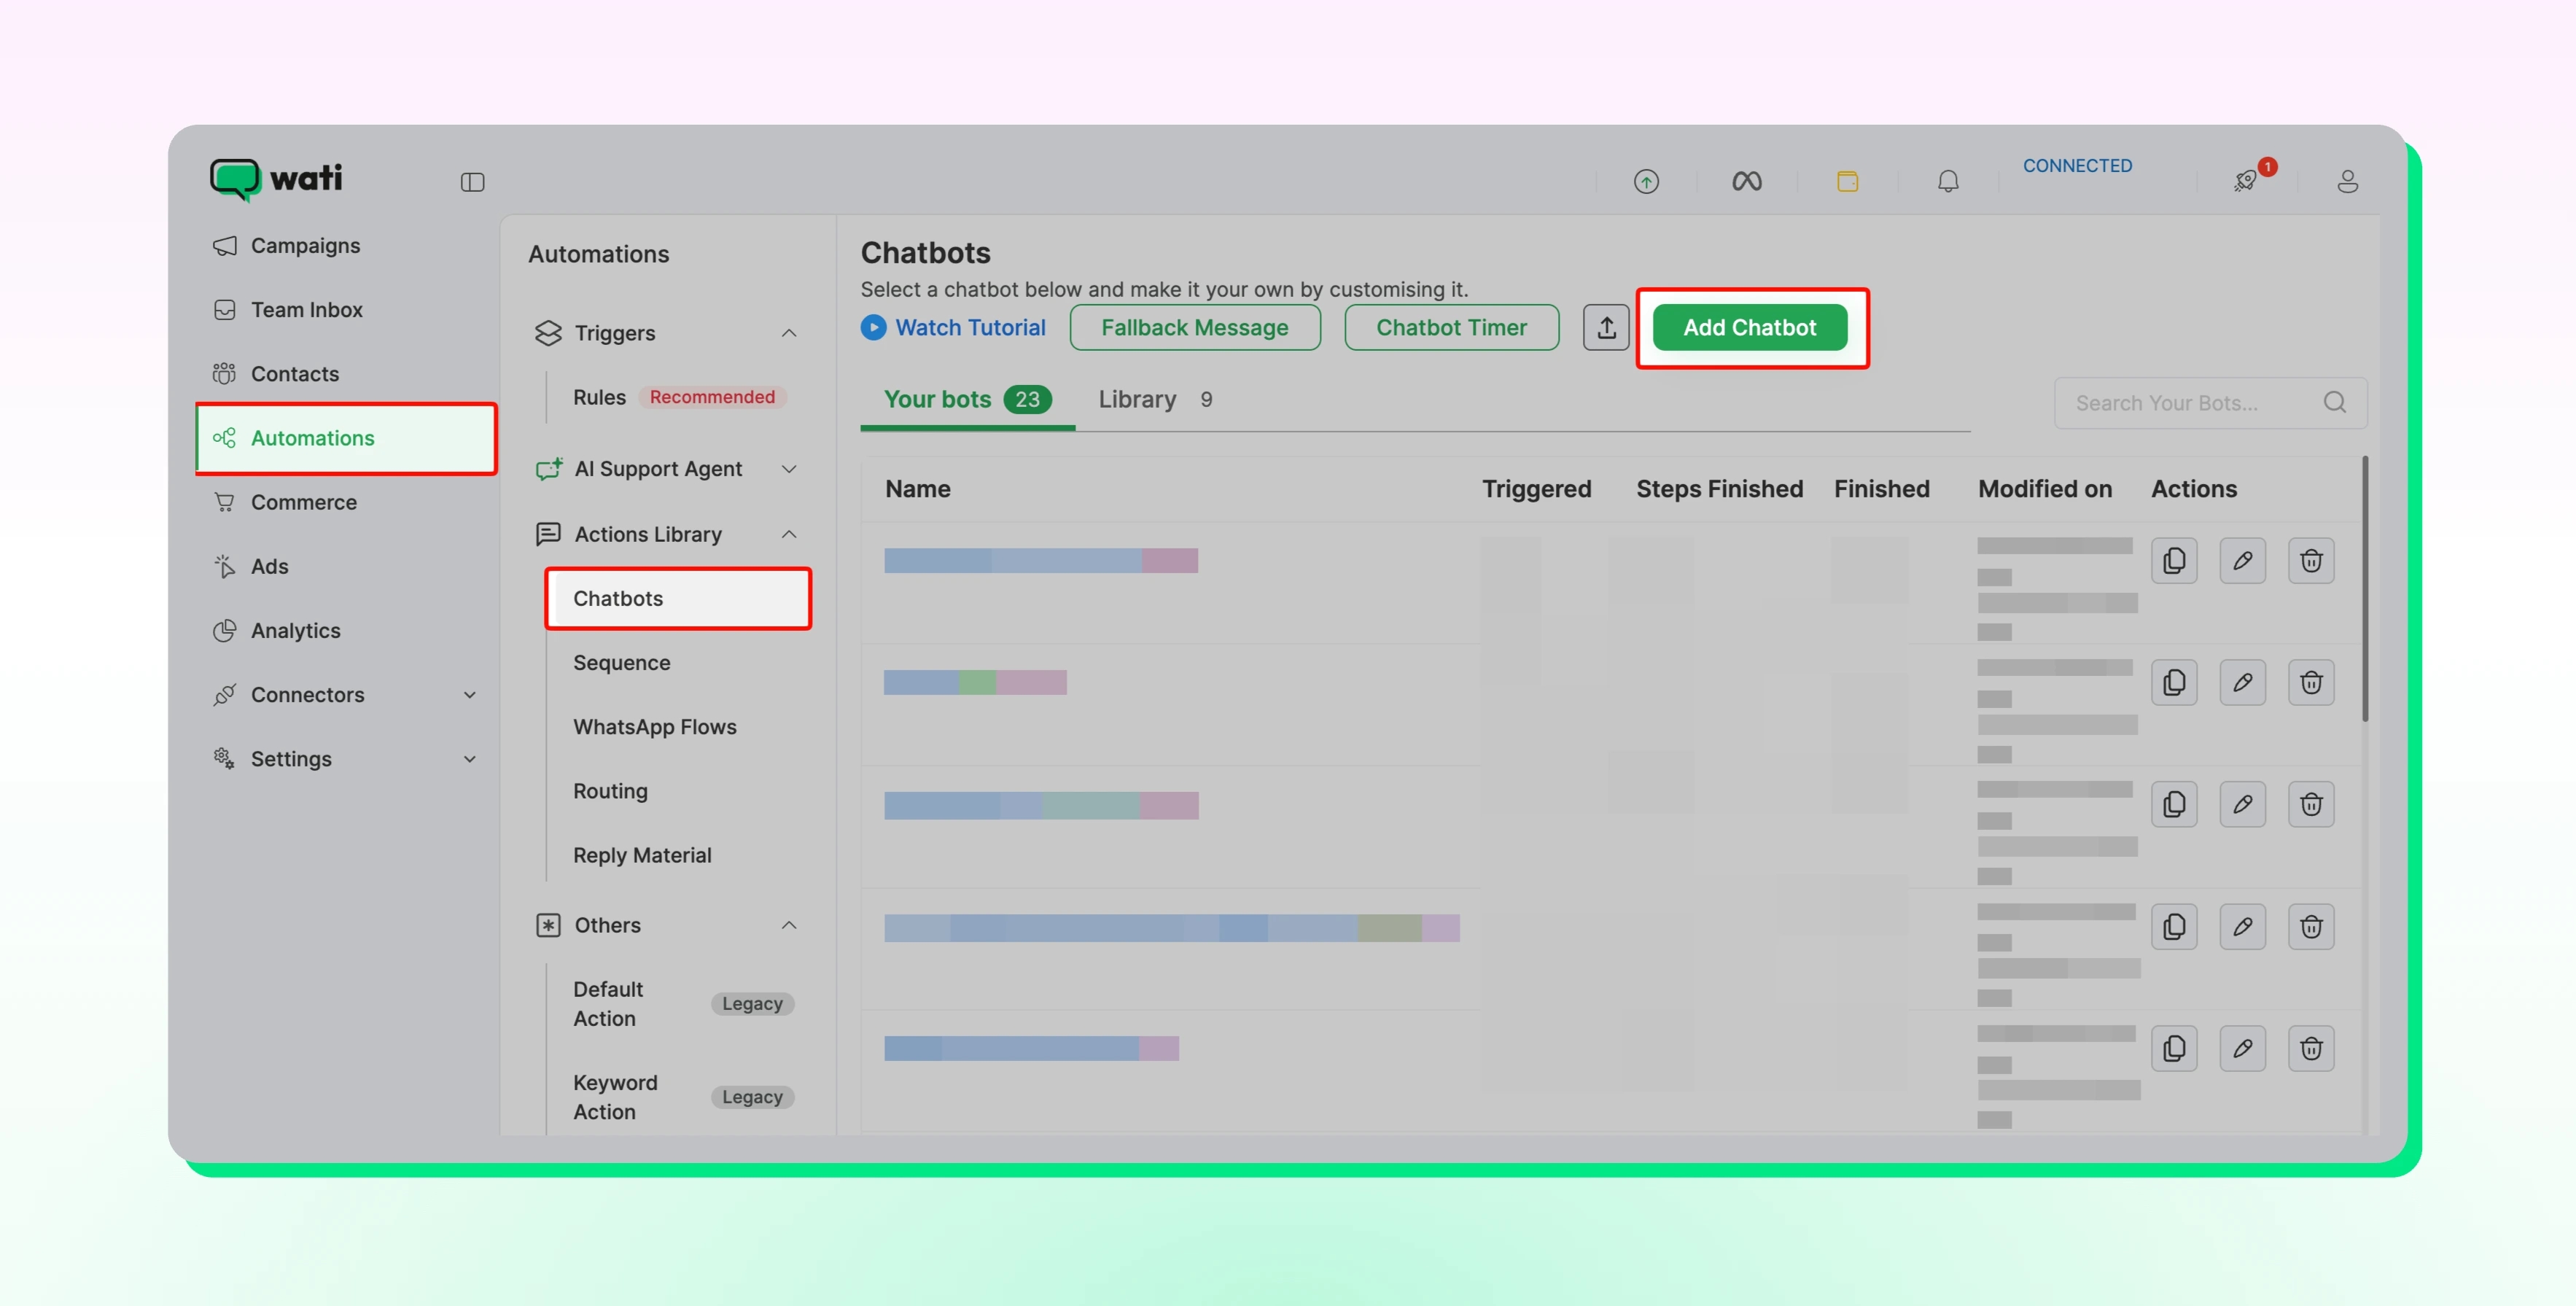This screenshot has height=1306, width=2576.
Task: Expand the AI Support Agent section
Action: [x=789, y=469]
